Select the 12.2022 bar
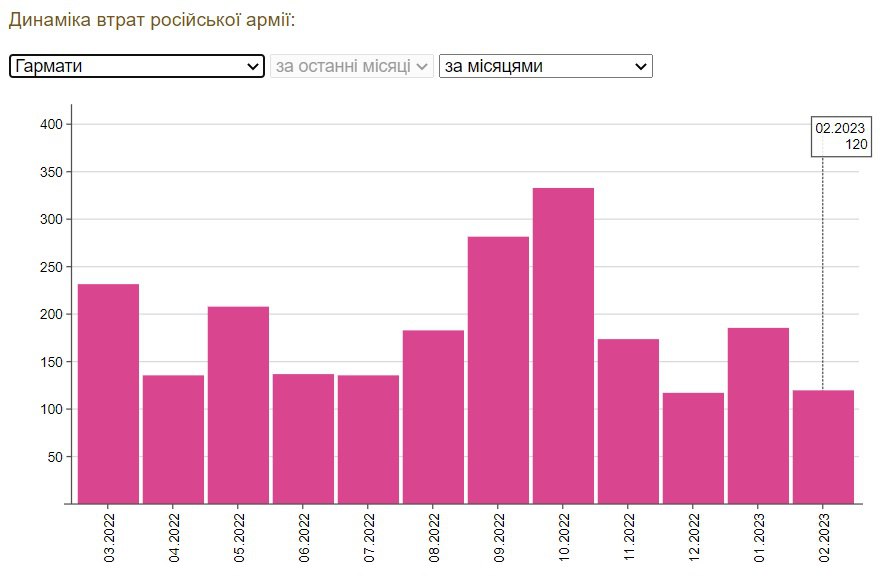The image size is (887, 577). click(693, 448)
